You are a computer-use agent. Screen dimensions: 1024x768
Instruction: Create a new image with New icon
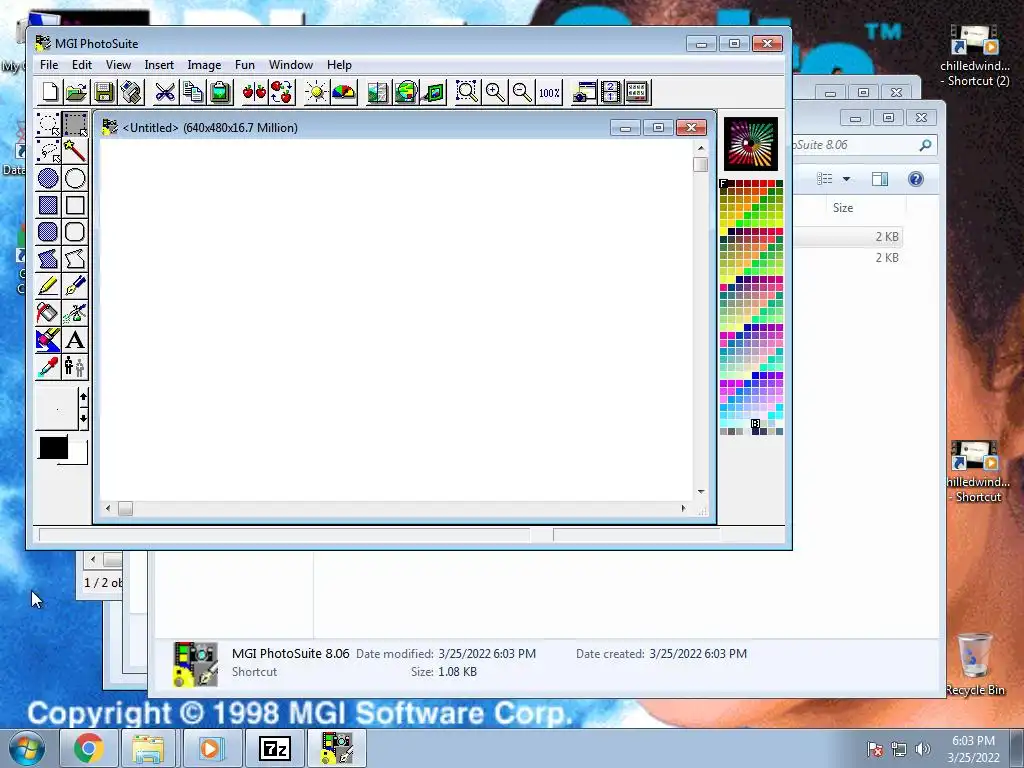(50, 92)
